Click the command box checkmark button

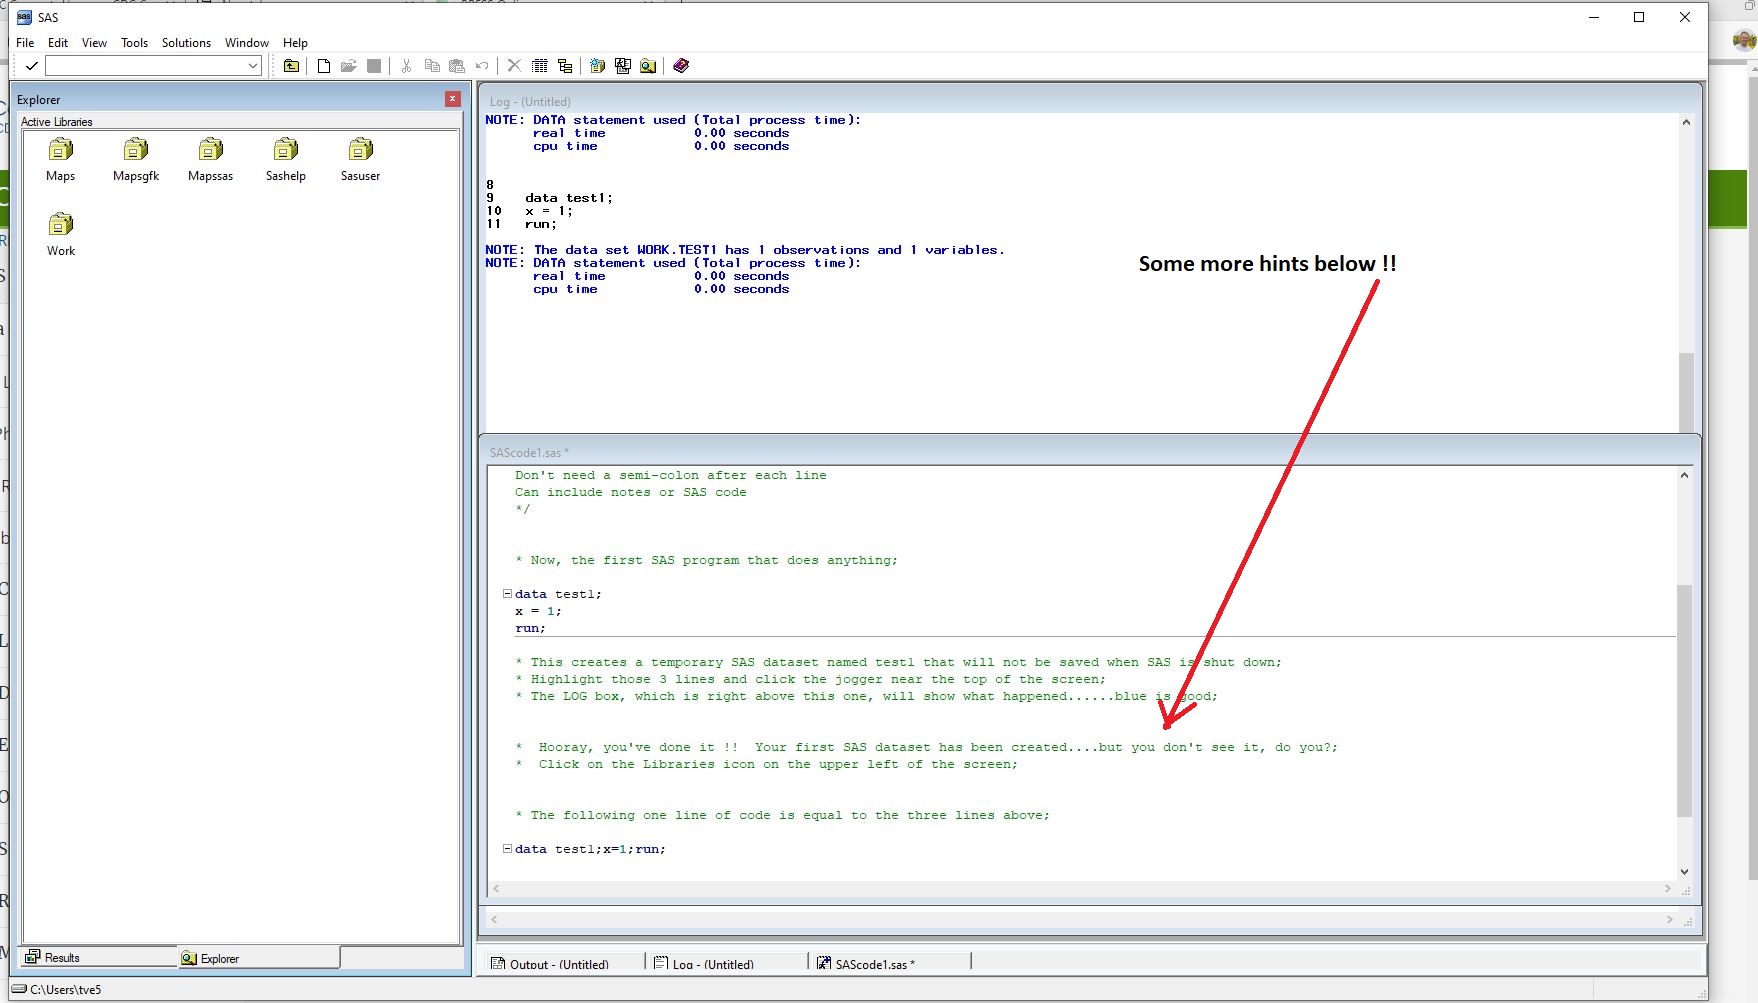[x=32, y=66]
